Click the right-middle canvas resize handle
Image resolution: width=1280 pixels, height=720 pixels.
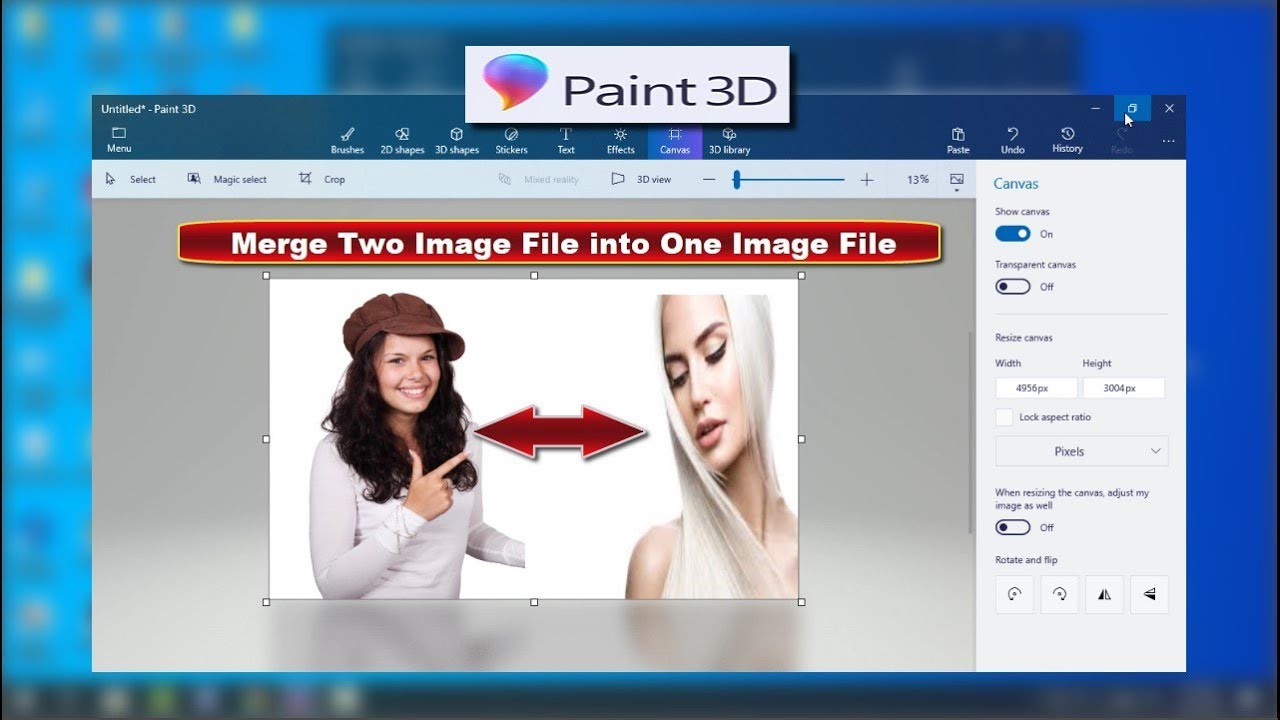pyautogui.click(x=802, y=438)
